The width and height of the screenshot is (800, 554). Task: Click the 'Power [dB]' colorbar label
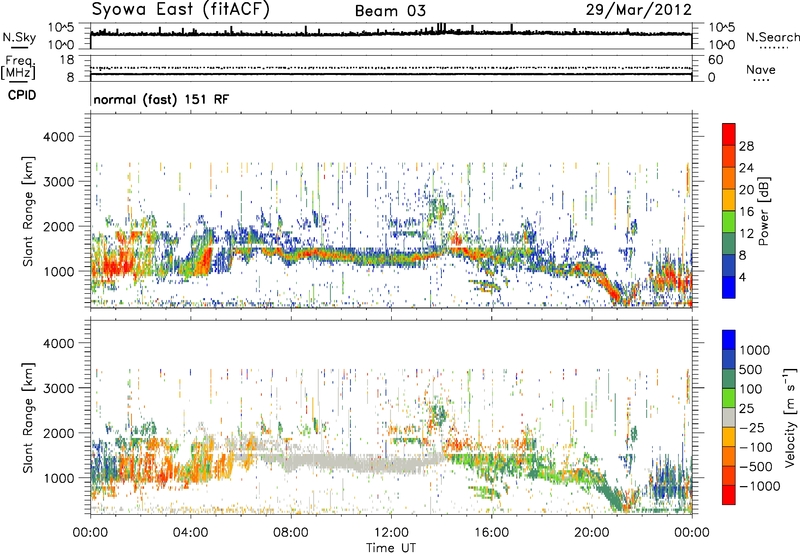pos(764,211)
